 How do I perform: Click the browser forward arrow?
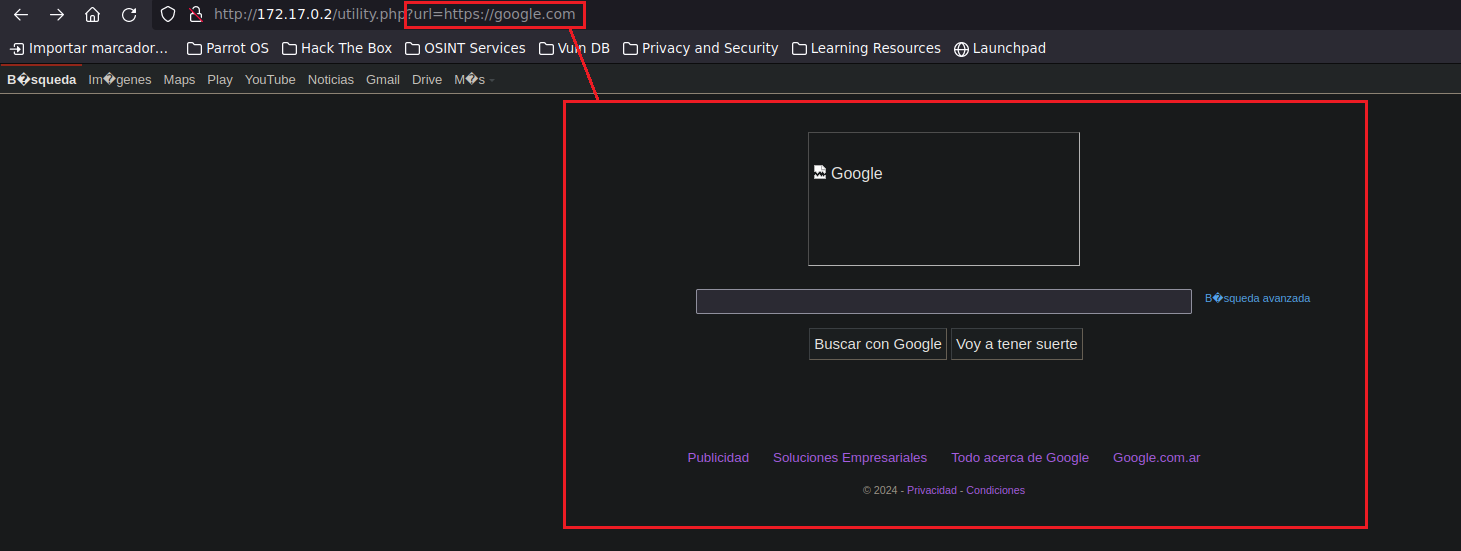tap(57, 15)
